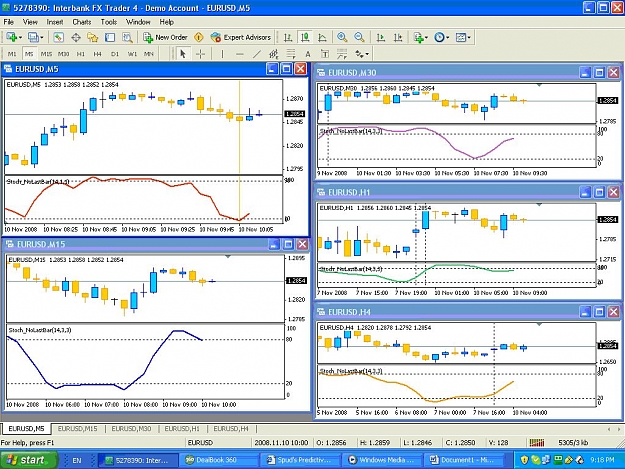
Task: Open the Window menu
Action: pyautogui.click(x=138, y=22)
